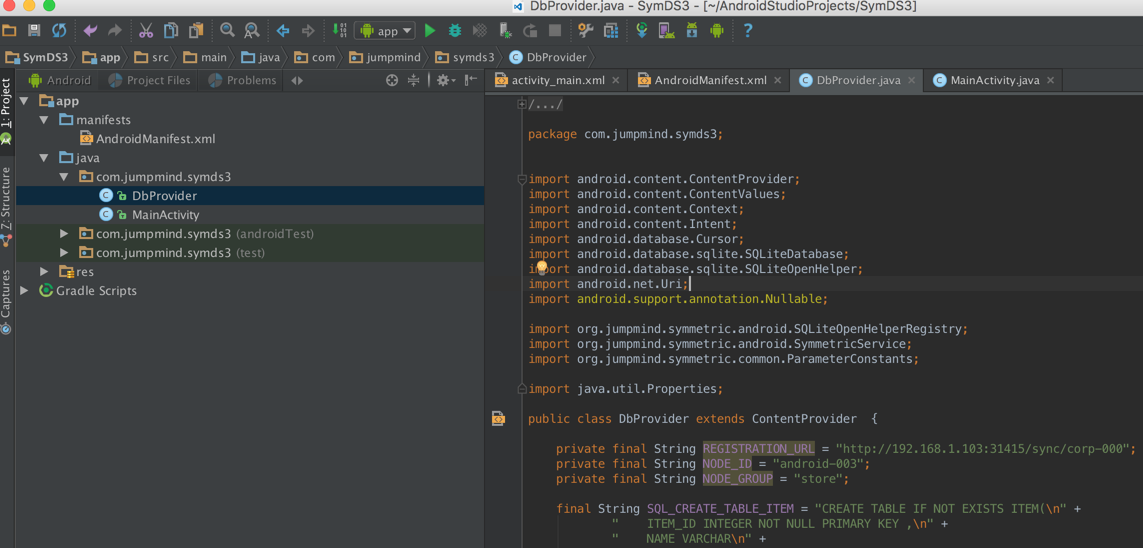
Task: Open Help via question mark icon
Action: click(747, 31)
